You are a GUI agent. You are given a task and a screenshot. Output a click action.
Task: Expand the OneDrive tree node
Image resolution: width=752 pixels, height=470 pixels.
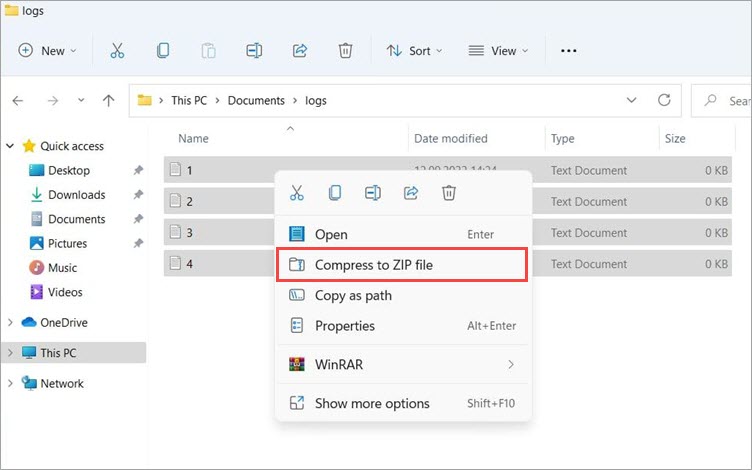point(11,323)
